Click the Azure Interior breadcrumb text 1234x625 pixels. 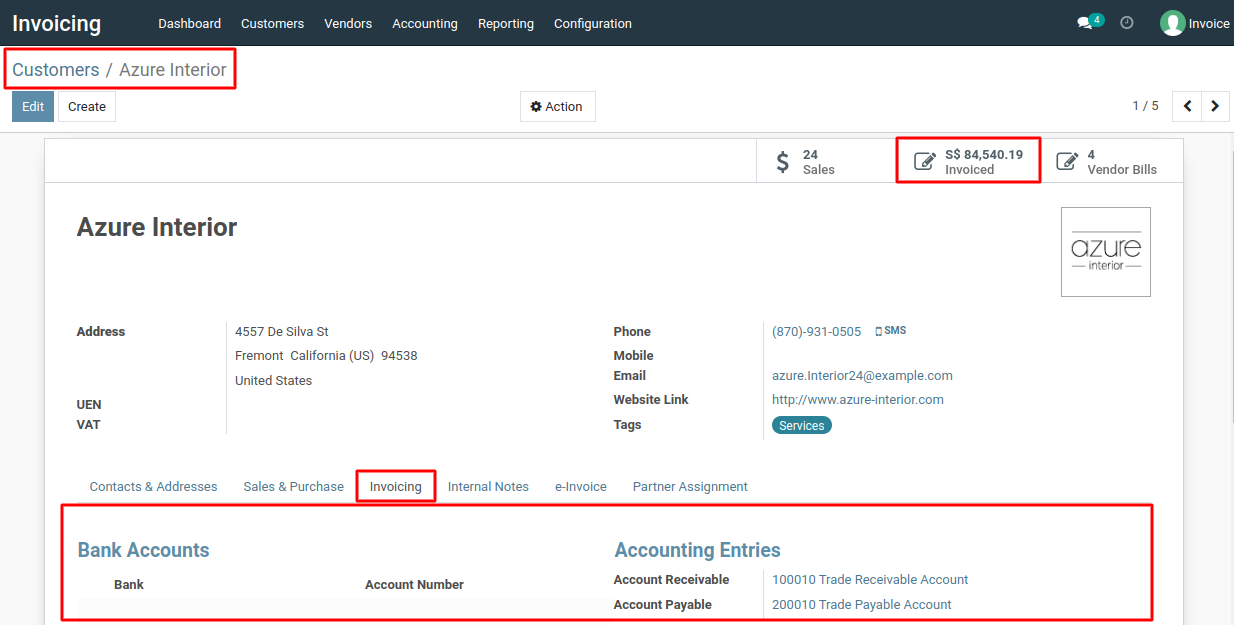[173, 70]
